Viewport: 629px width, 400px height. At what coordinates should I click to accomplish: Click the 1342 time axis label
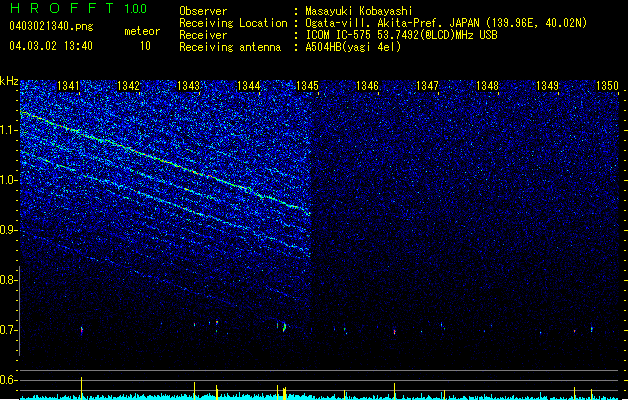(x=128, y=85)
